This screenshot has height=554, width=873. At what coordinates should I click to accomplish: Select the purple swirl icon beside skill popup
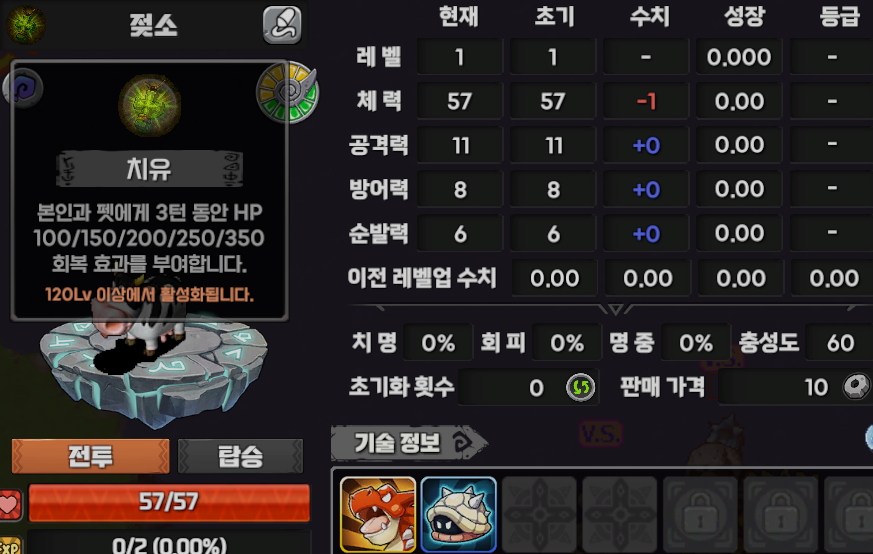pyautogui.click(x=23, y=87)
